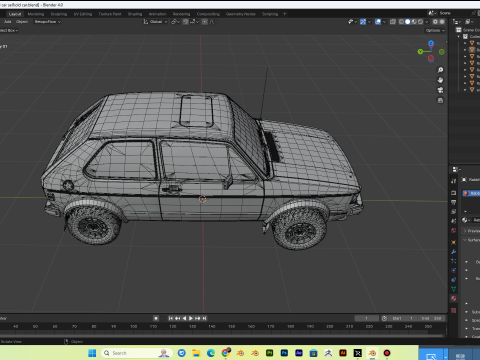Switch to solid viewport shading
Image resolution: width=480 pixels, height=360 pixels.
point(407,22)
